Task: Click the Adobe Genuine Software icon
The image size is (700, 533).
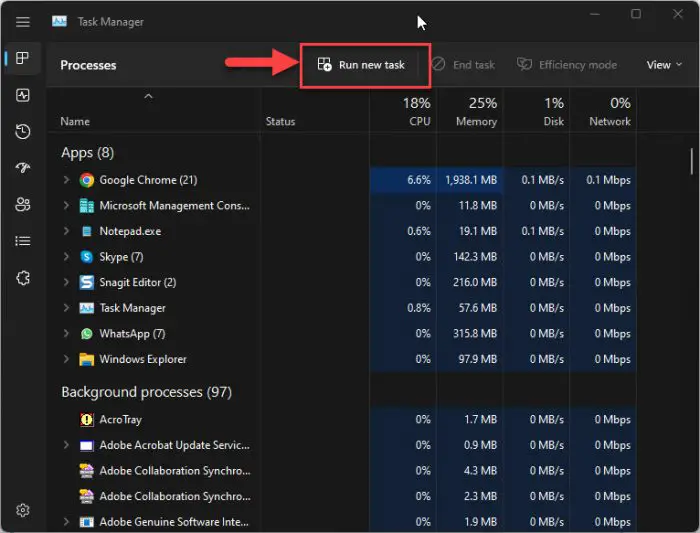Action: (x=87, y=522)
